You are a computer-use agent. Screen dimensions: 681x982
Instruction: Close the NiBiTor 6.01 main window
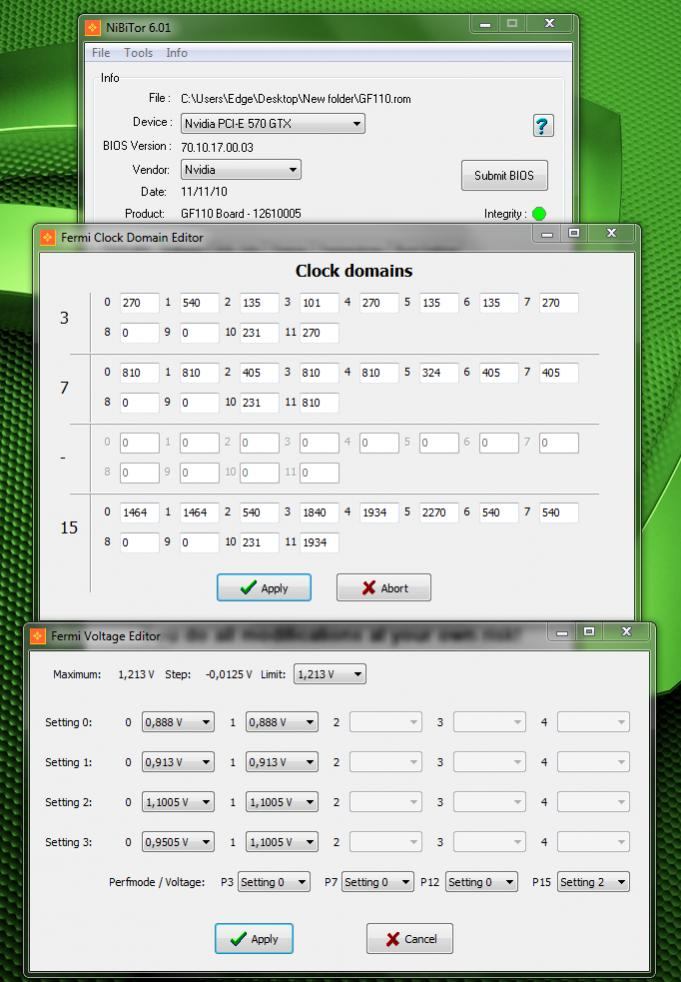(549, 24)
